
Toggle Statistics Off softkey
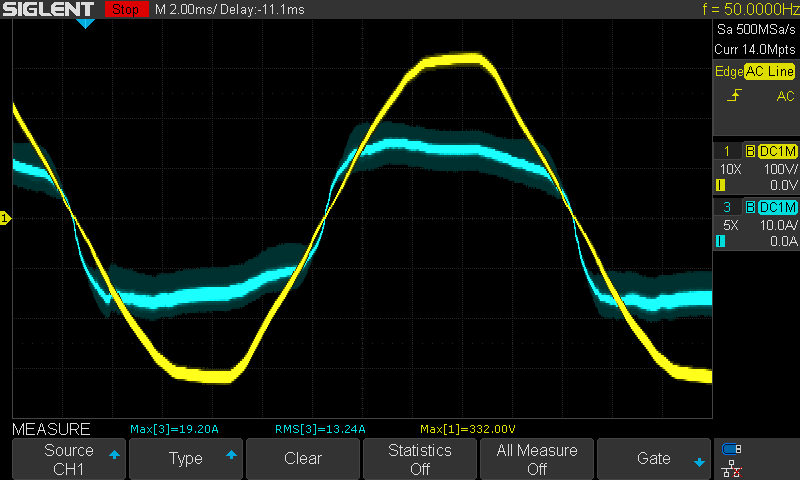(x=419, y=459)
